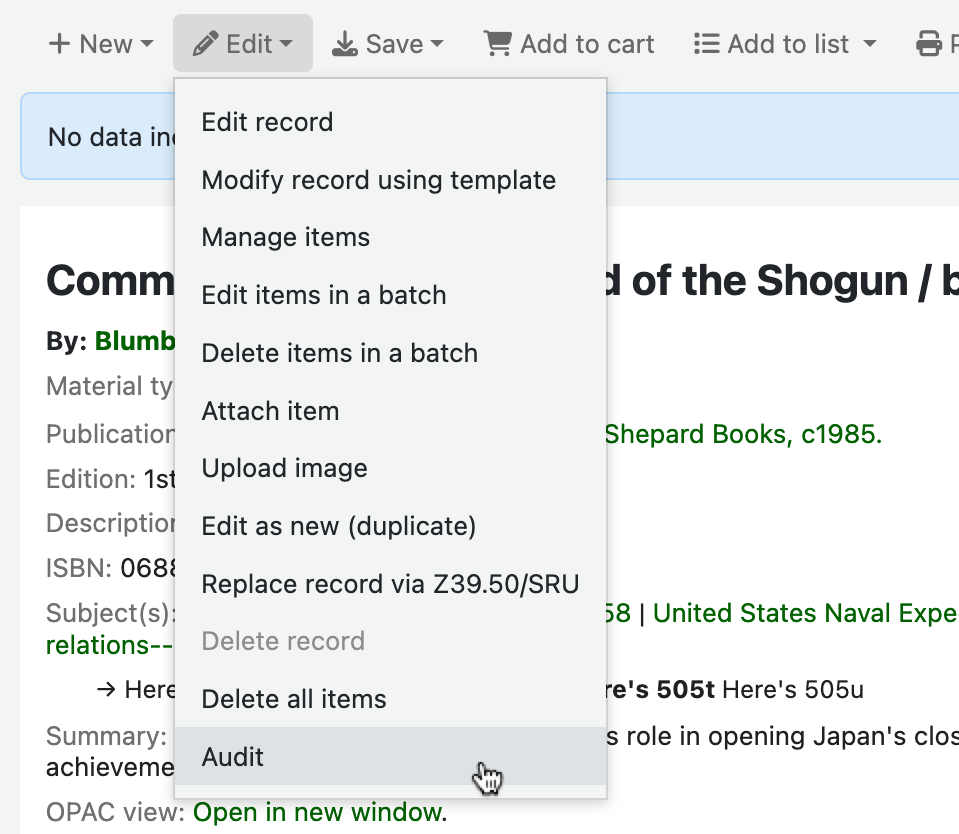Click the pencil icon on Edit button
The image size is (959, 834).
(x=205, y=45)
